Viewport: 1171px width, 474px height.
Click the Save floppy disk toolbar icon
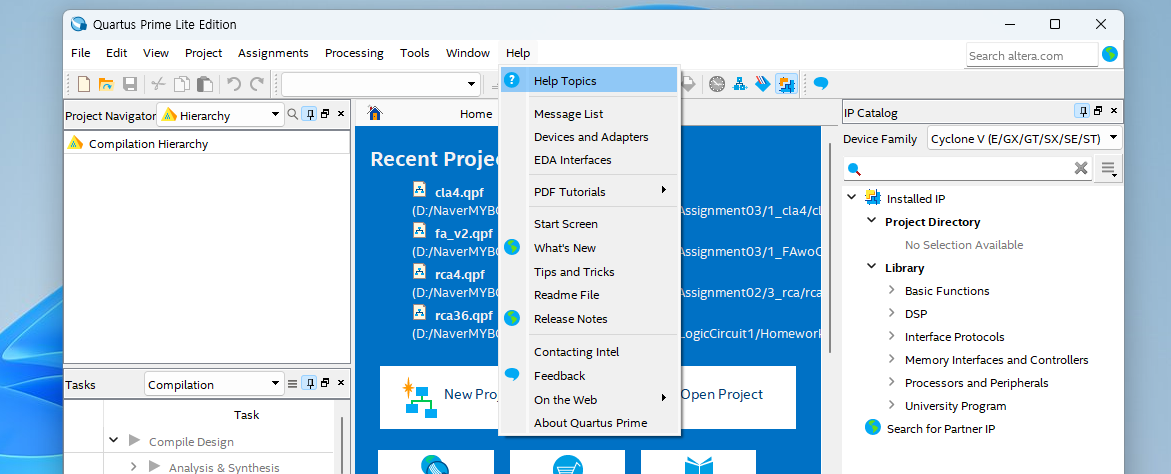pos(130,84)
